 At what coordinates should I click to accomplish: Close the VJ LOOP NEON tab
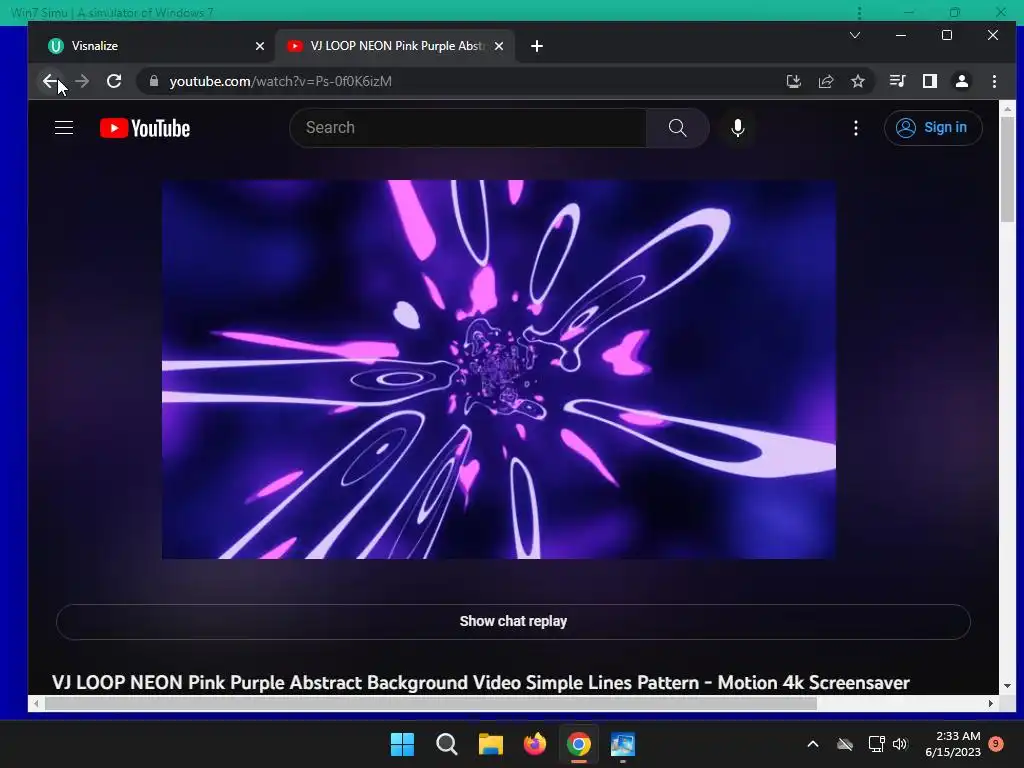(499, 46)
